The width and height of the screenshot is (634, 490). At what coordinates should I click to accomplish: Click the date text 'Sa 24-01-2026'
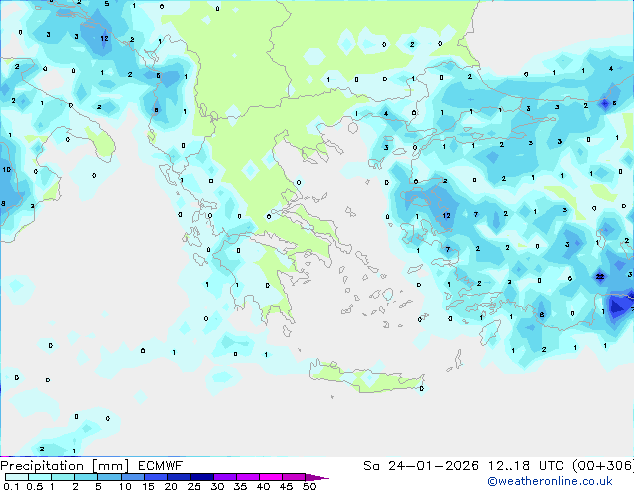[x=421, y=466]
